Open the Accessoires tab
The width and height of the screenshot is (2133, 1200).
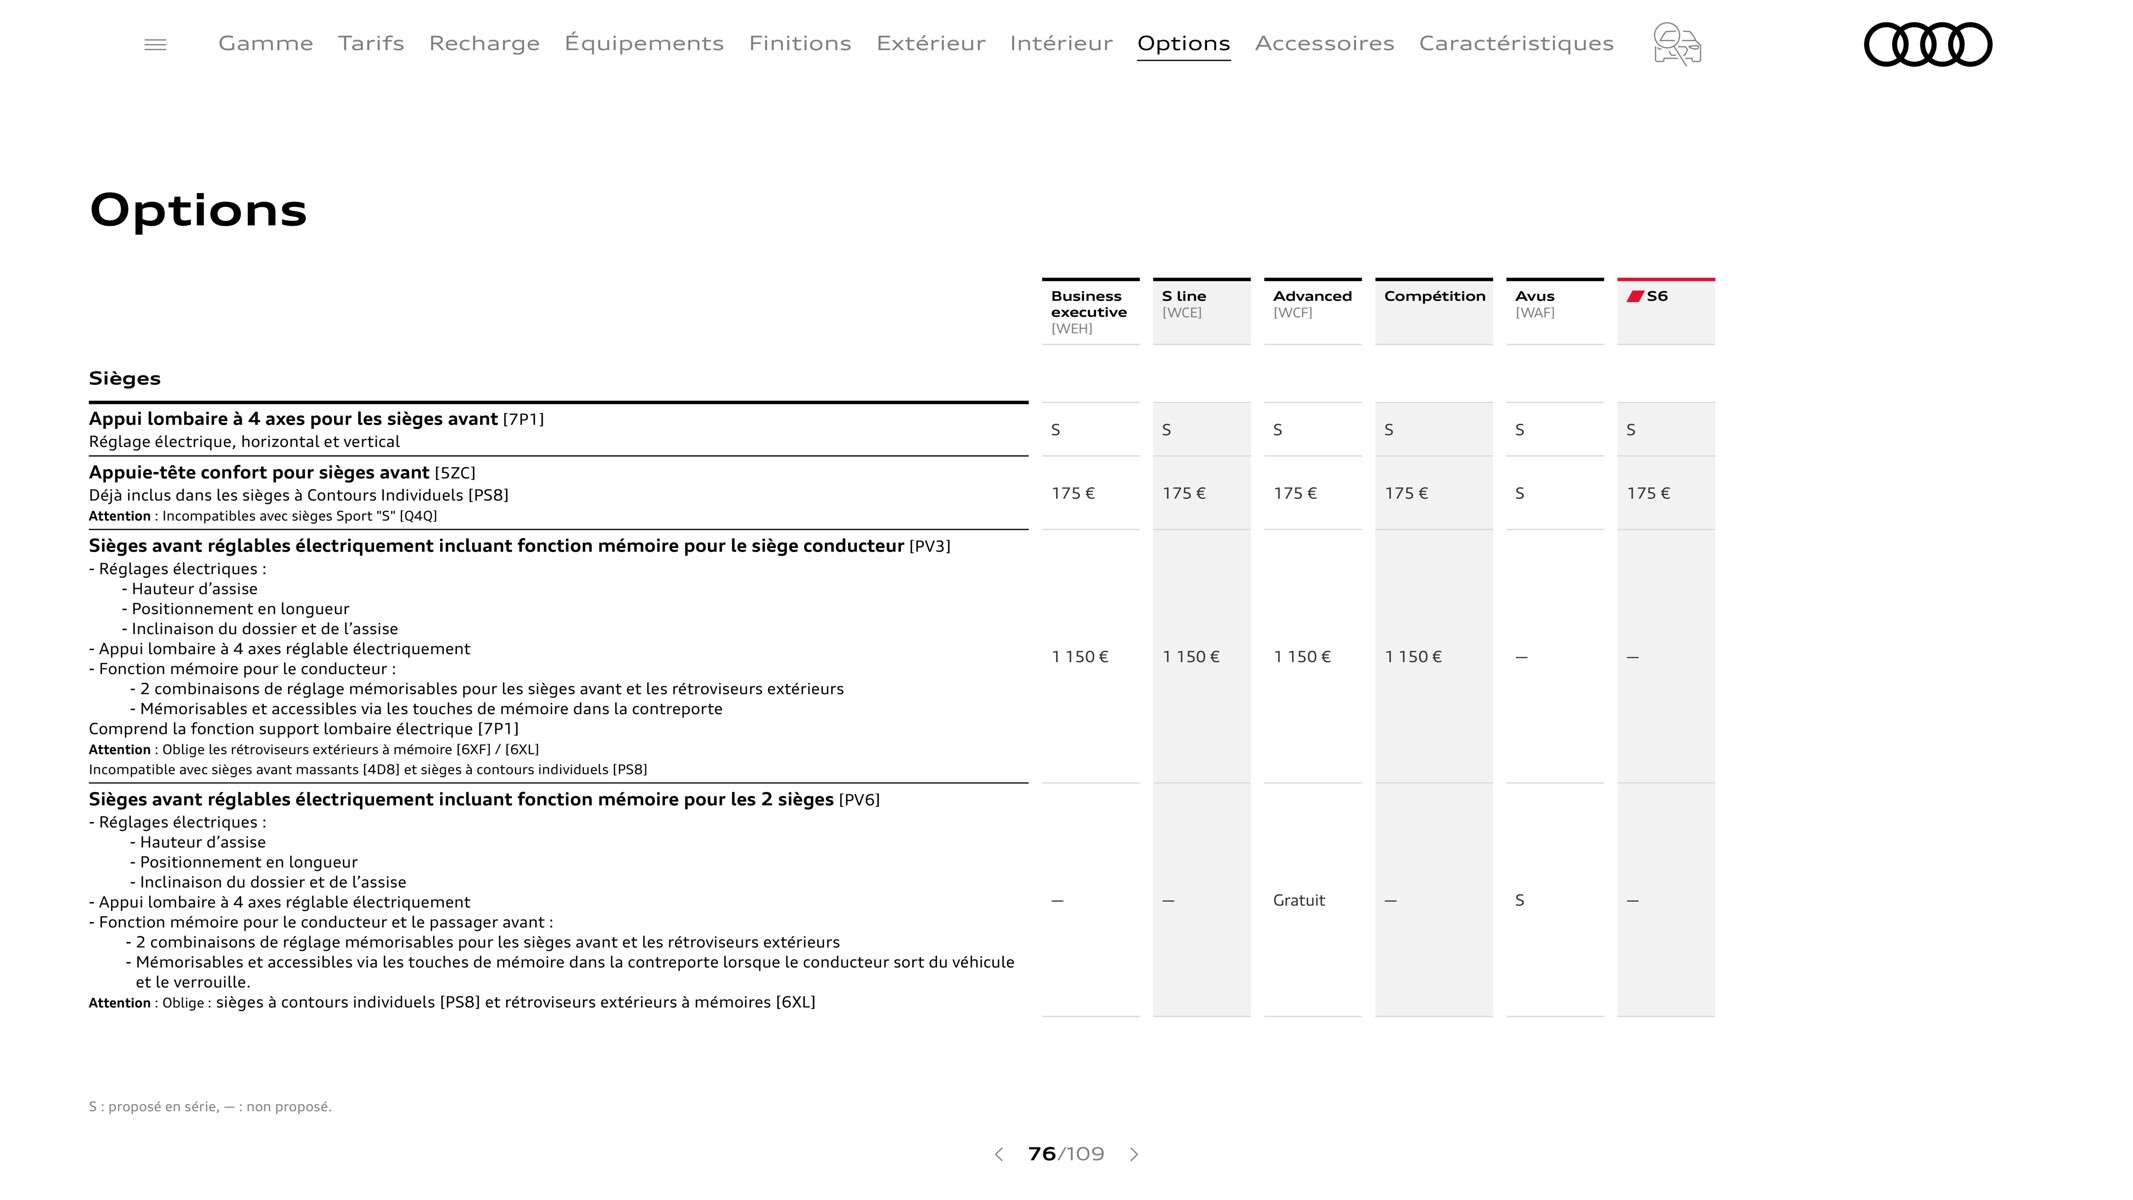tap(1325, 43)
